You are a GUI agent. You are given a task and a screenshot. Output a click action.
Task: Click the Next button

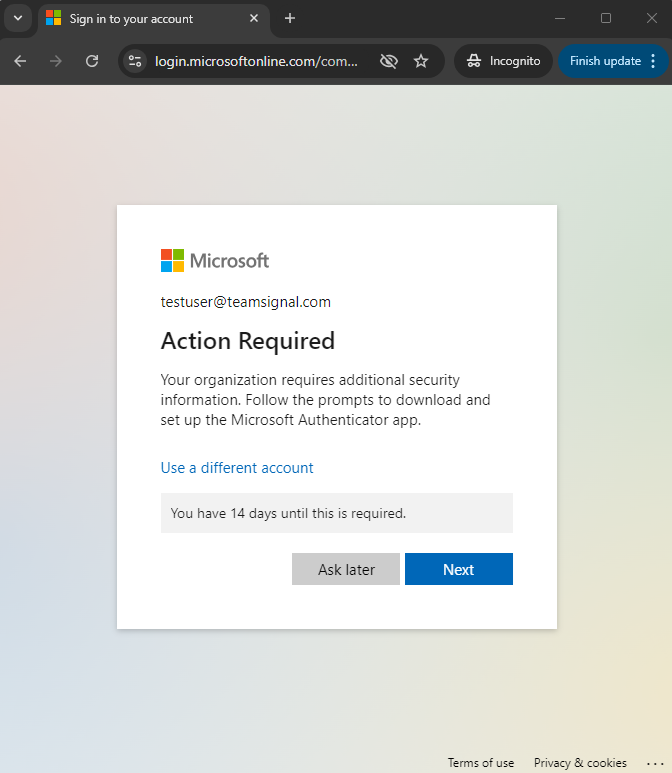(x=459, y=569)
